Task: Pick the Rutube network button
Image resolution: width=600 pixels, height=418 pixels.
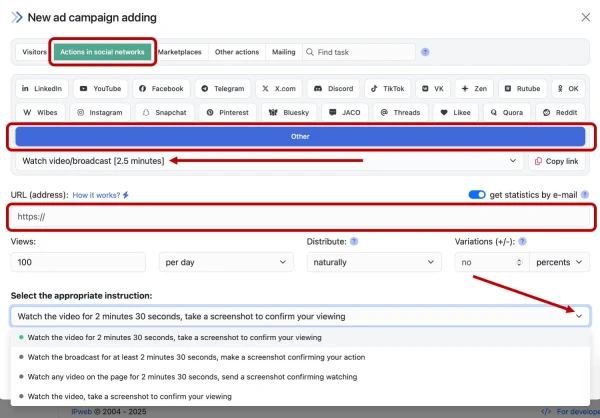Action: (522, 89)
